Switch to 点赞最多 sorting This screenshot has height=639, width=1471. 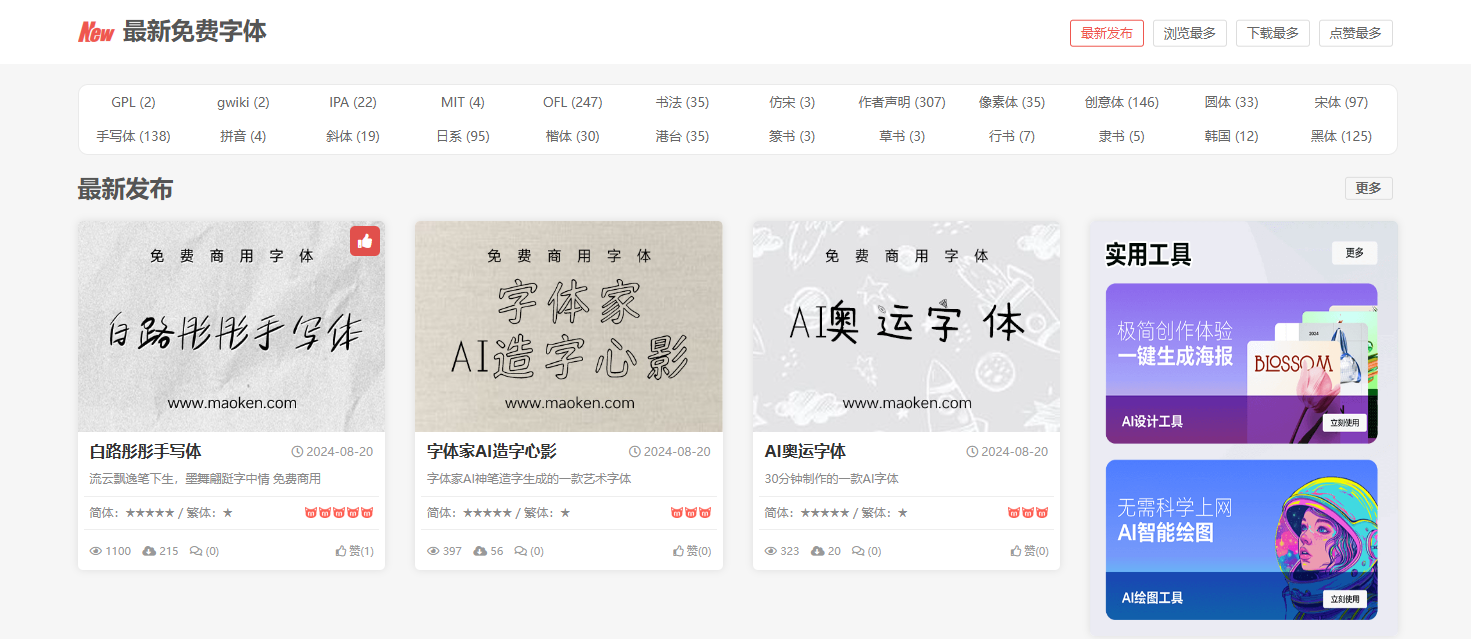click(x=1355, y=33)
